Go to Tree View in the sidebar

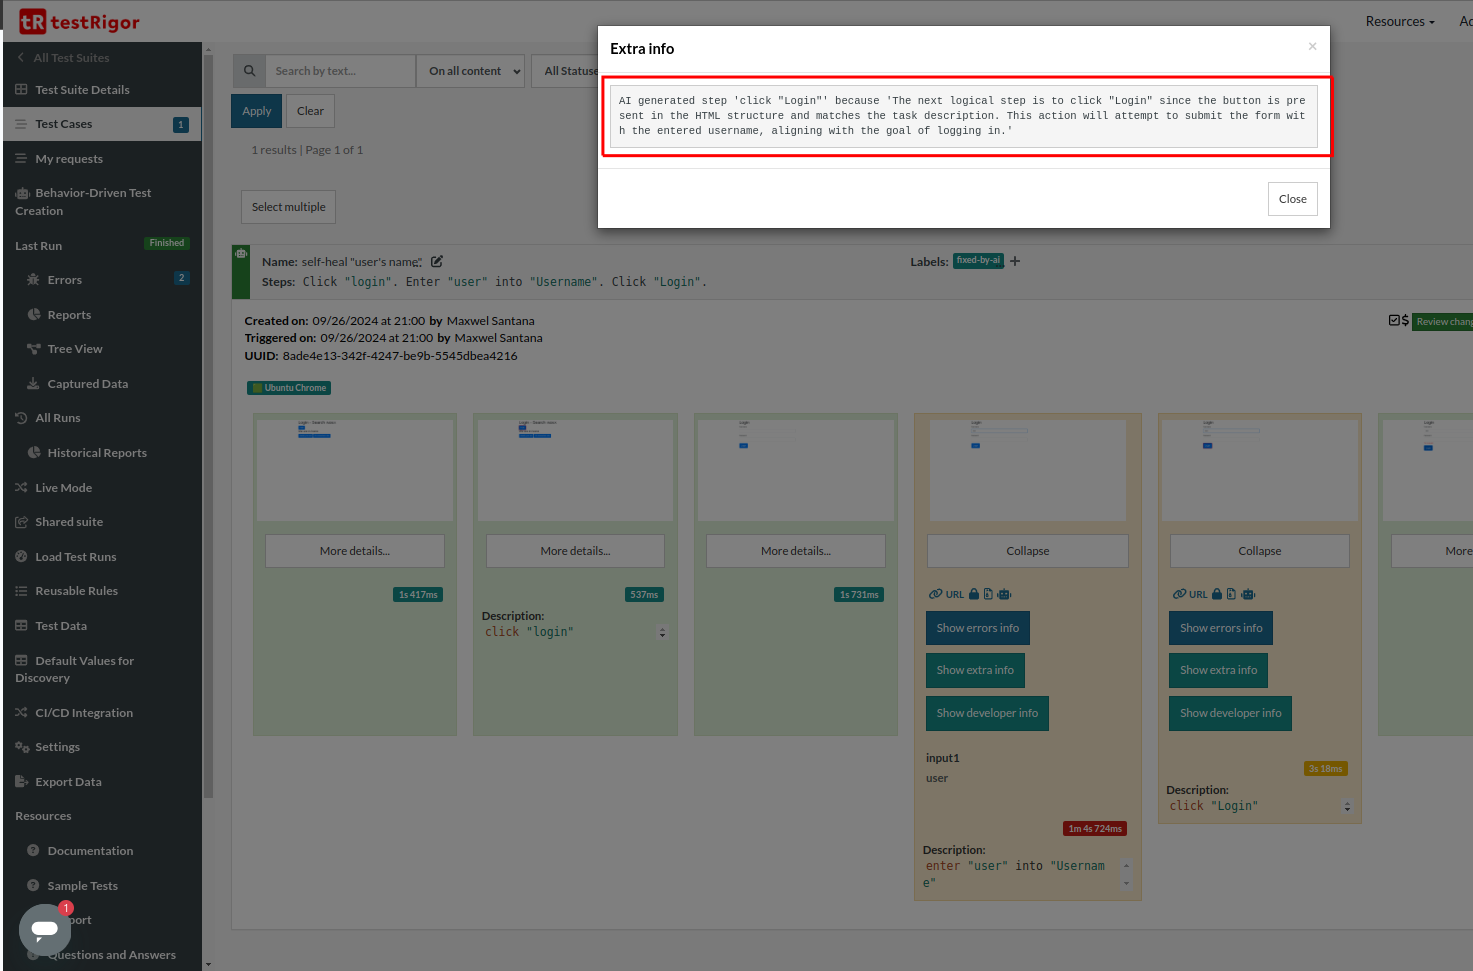pos(75,349)
